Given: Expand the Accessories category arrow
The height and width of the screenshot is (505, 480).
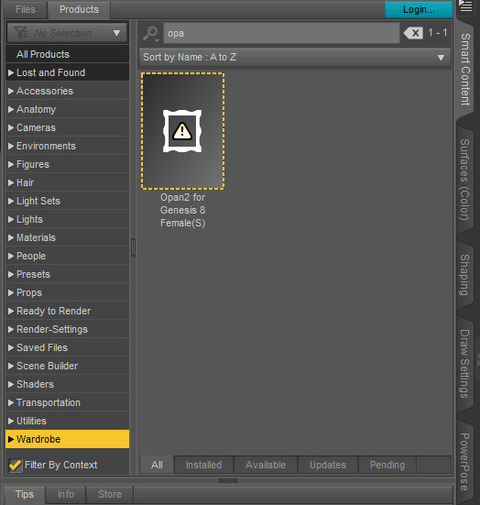Looking at the screenshot, I should [11, 91].
